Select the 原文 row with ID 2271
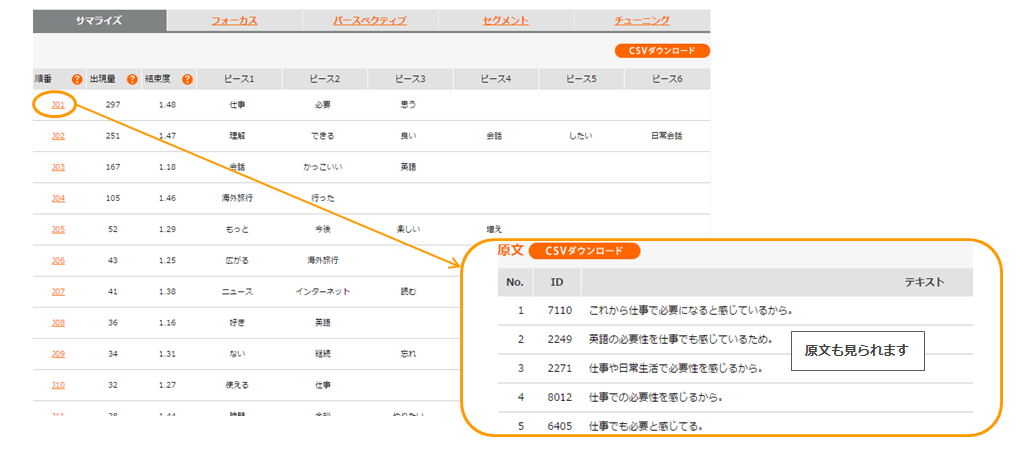Screen dimensions: 1027x451 point(735,369)
